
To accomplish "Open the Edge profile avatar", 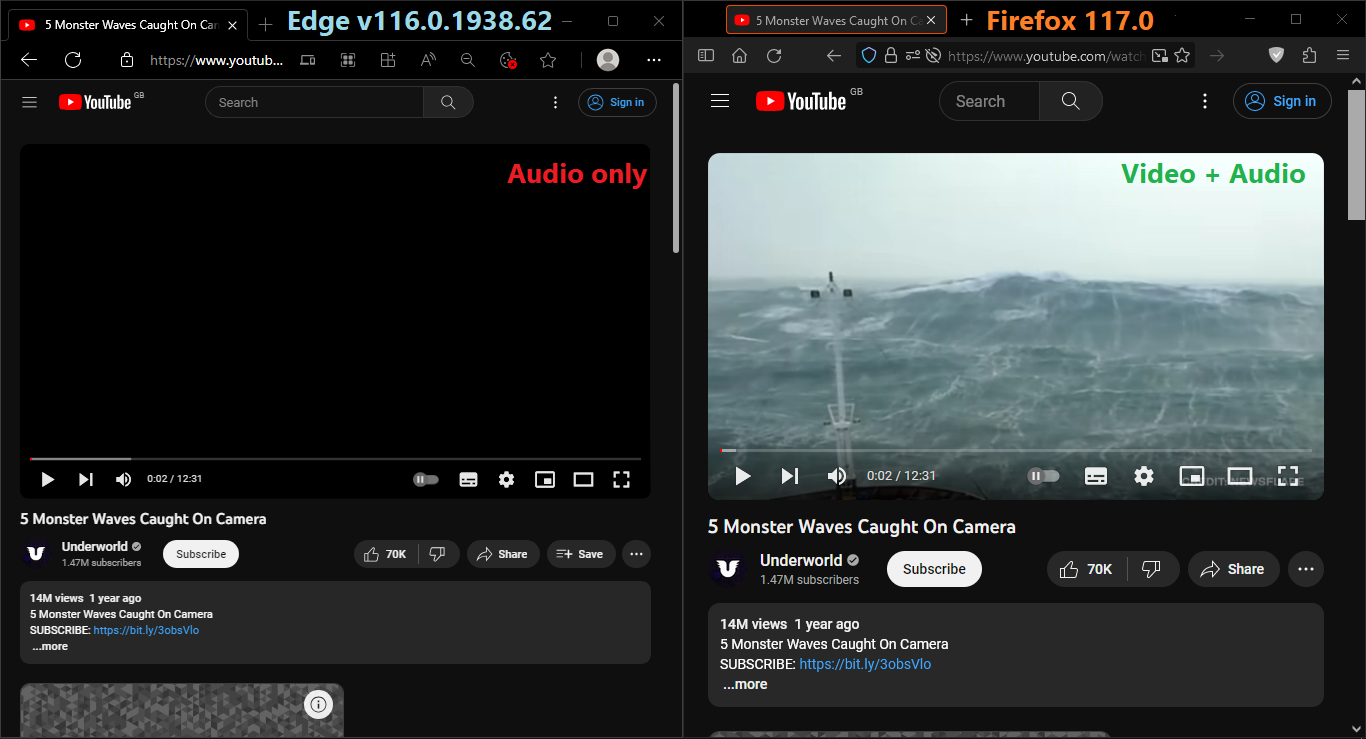I will pyautogui.click(x=608, y=60).
